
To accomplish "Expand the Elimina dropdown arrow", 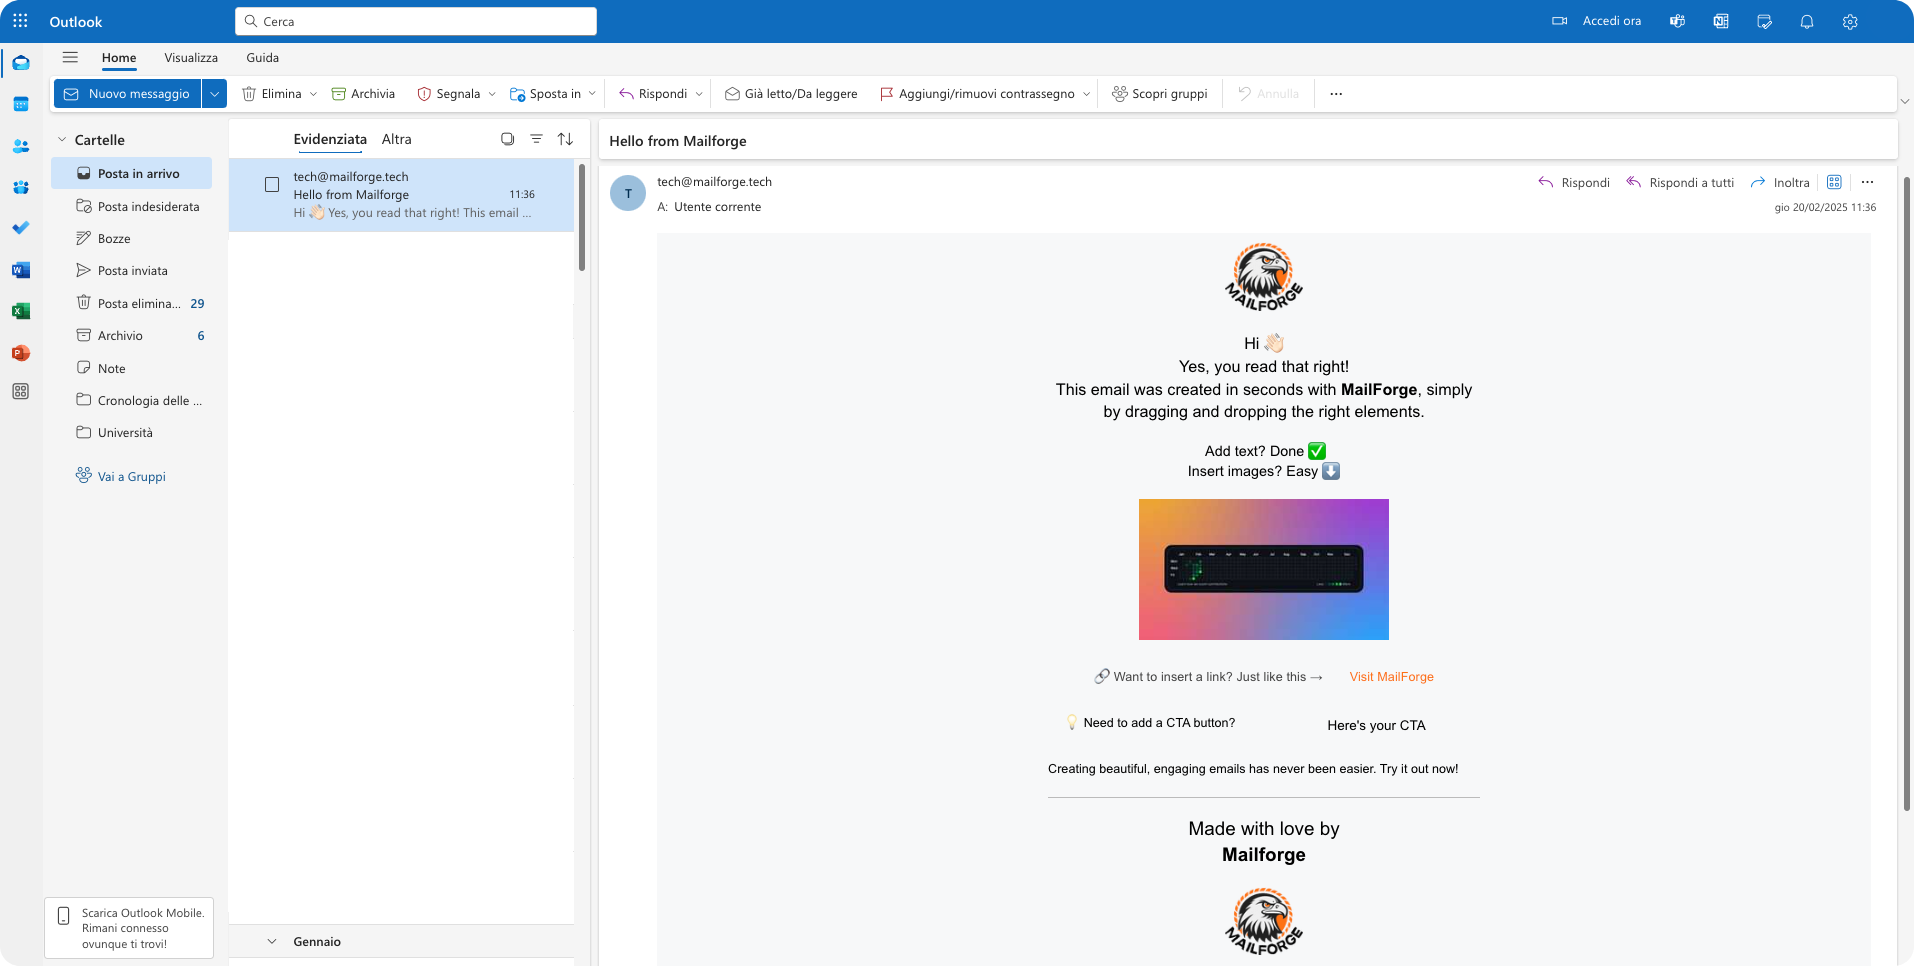I will point(313,94).
